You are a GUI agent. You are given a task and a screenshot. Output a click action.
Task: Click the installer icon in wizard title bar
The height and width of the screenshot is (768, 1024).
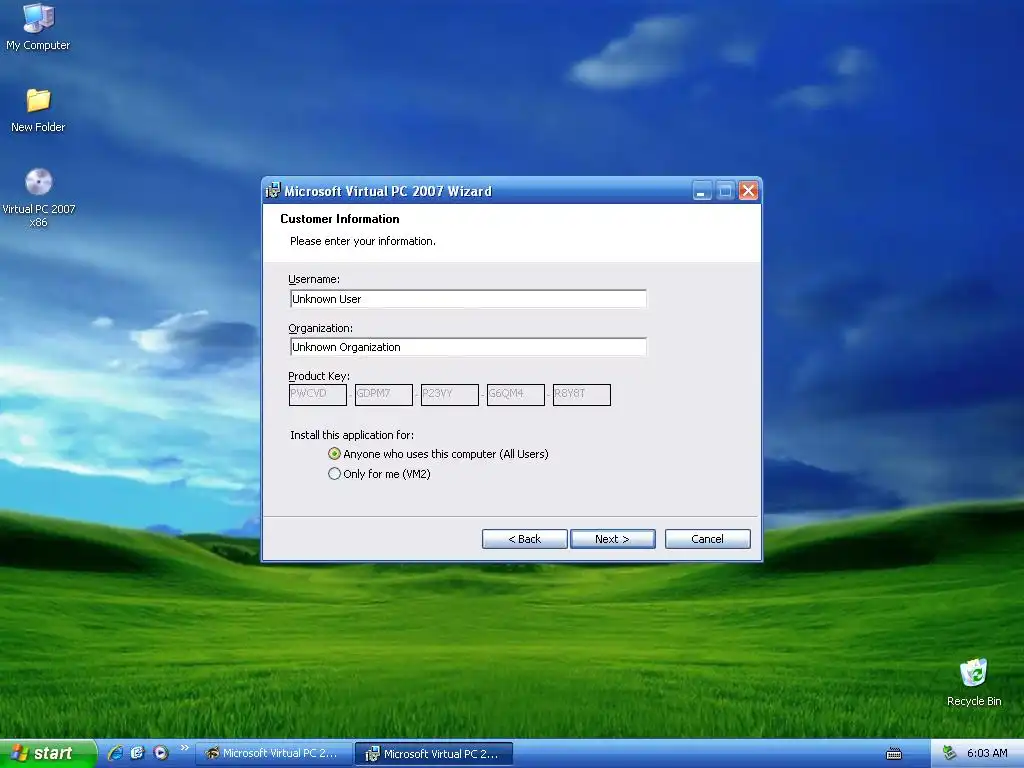[x=273, y=191]
